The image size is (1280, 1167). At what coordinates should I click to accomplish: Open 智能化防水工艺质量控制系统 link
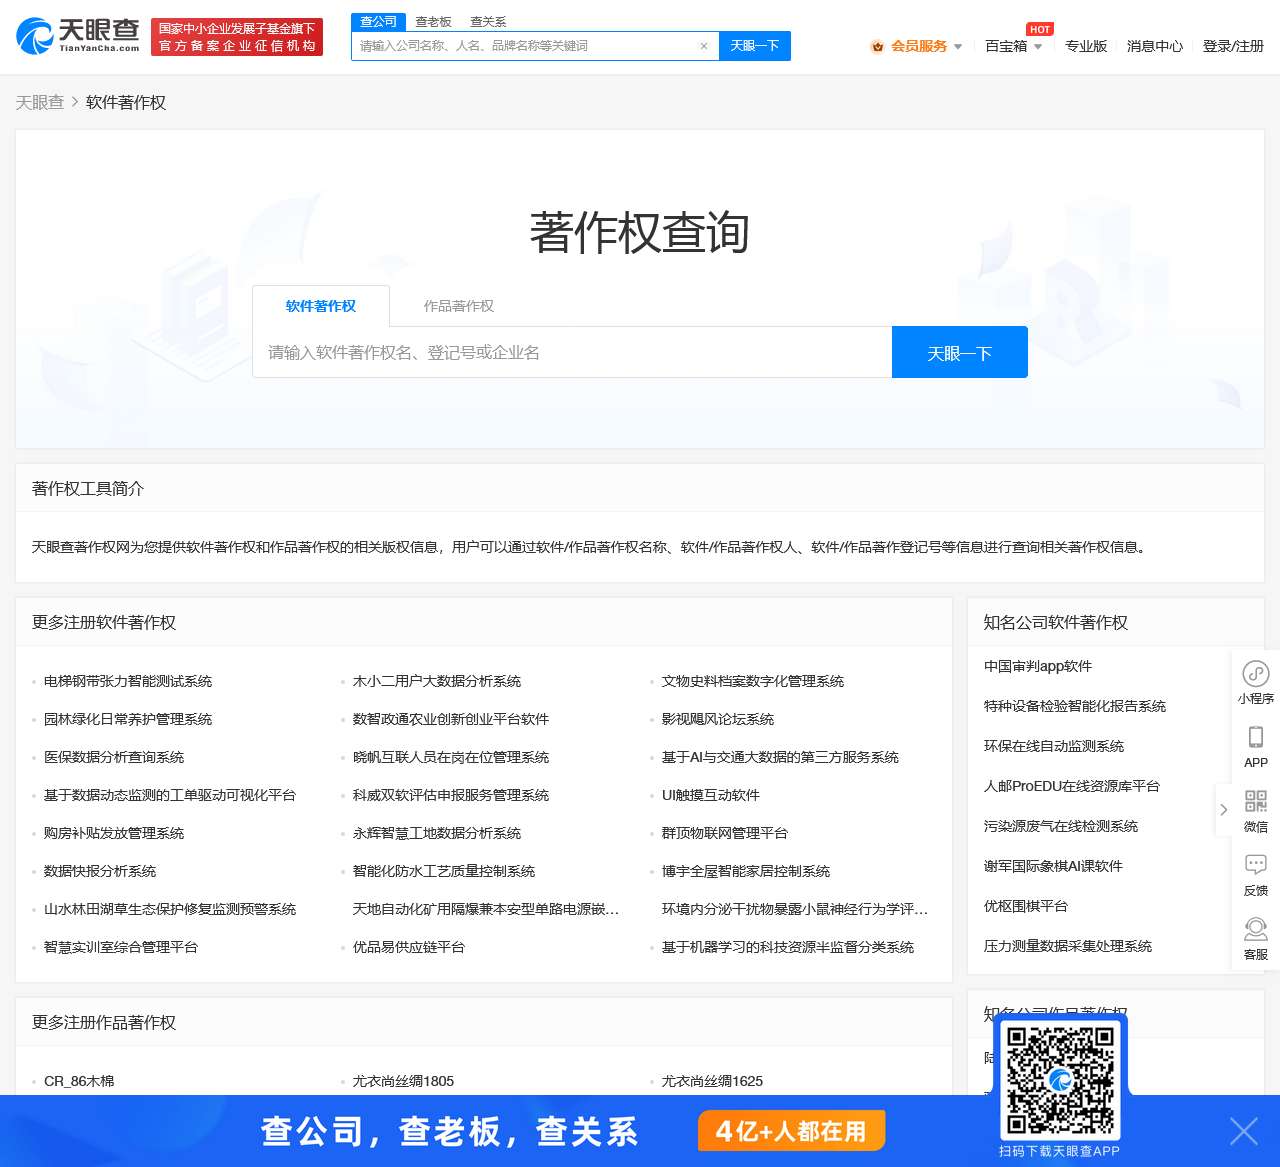(x=444, y=871)
